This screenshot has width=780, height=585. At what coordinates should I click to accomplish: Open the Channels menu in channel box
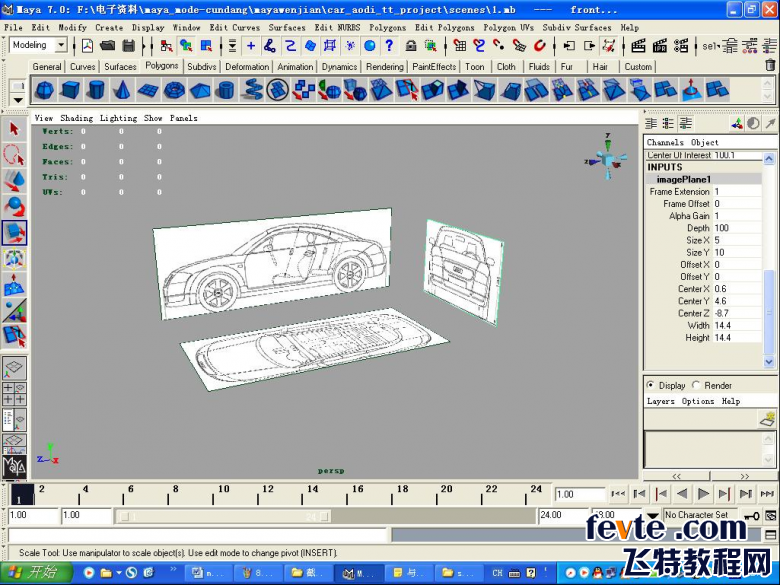[x=665, y=142]
